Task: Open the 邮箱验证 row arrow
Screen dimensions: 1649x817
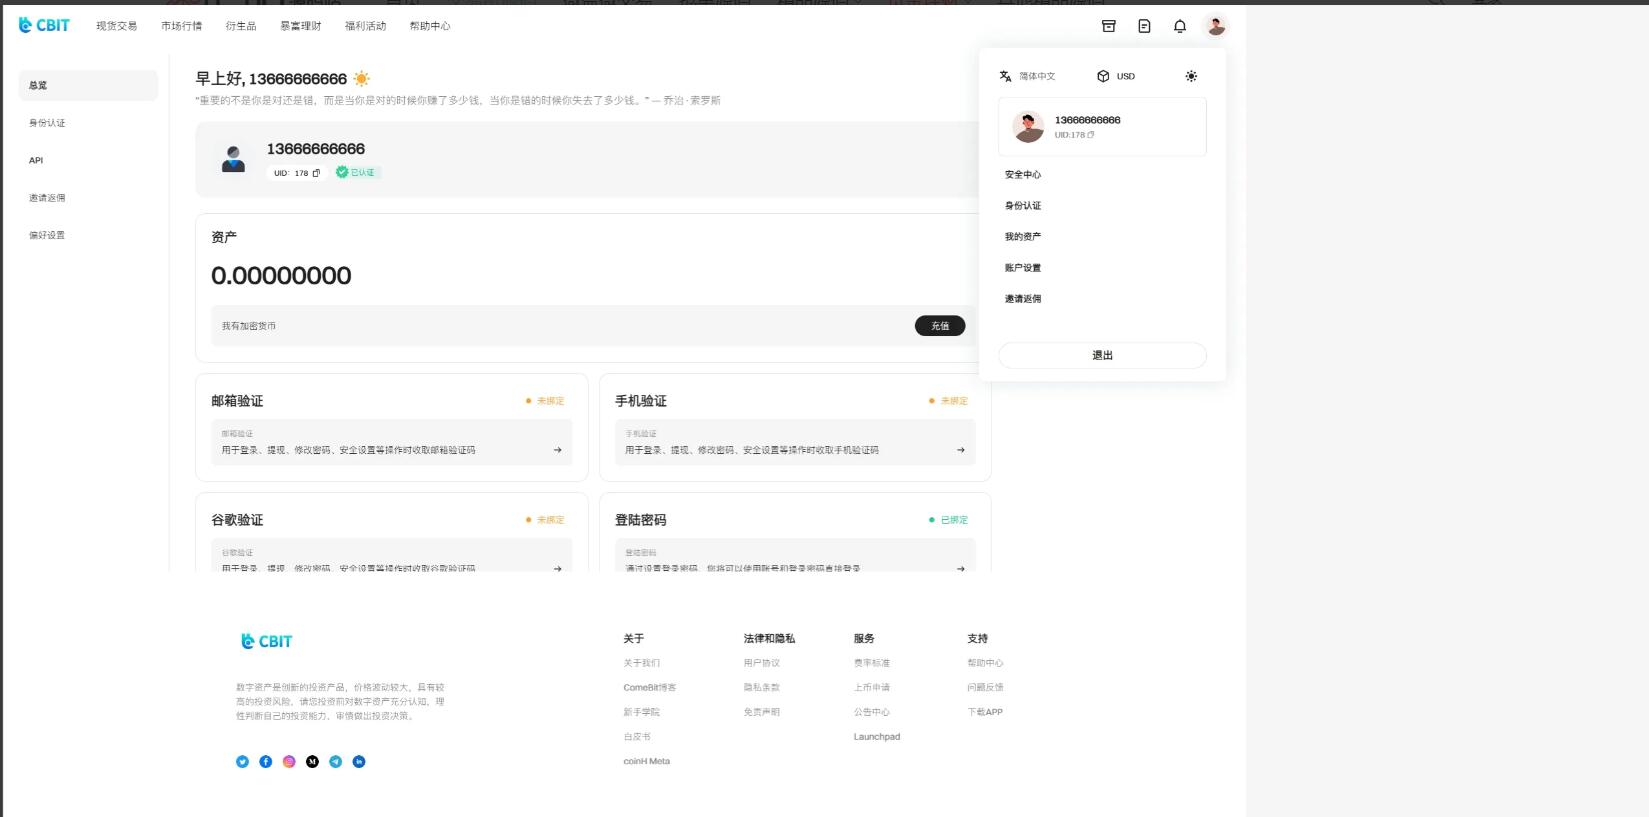Action: pos(557,450)
